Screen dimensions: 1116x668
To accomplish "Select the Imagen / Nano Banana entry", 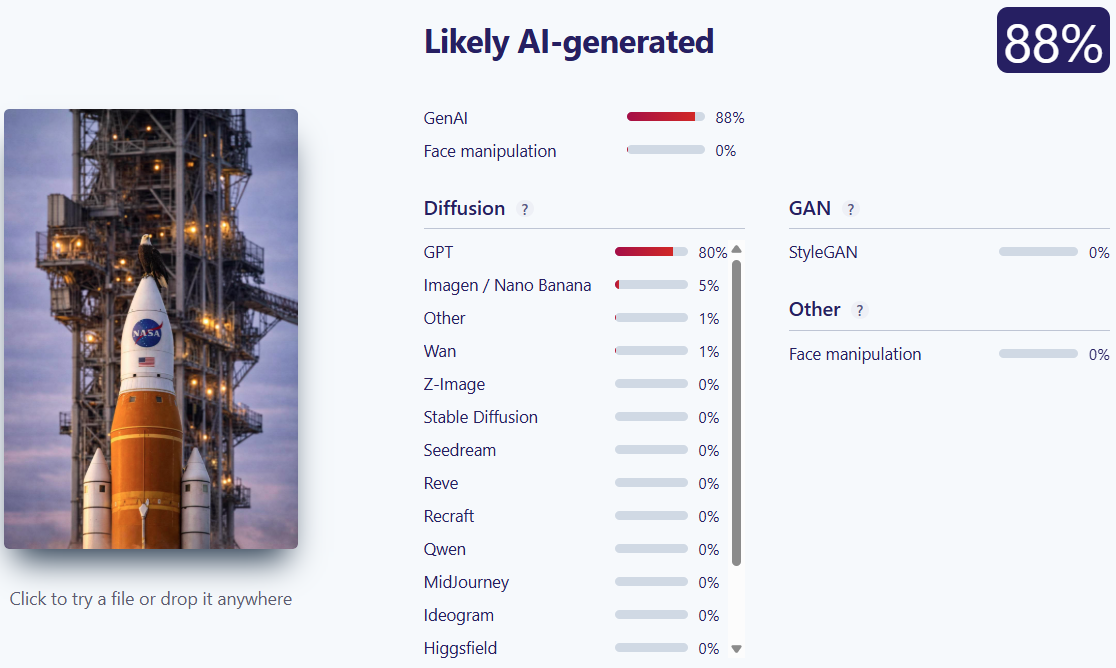I will point(507,285).
